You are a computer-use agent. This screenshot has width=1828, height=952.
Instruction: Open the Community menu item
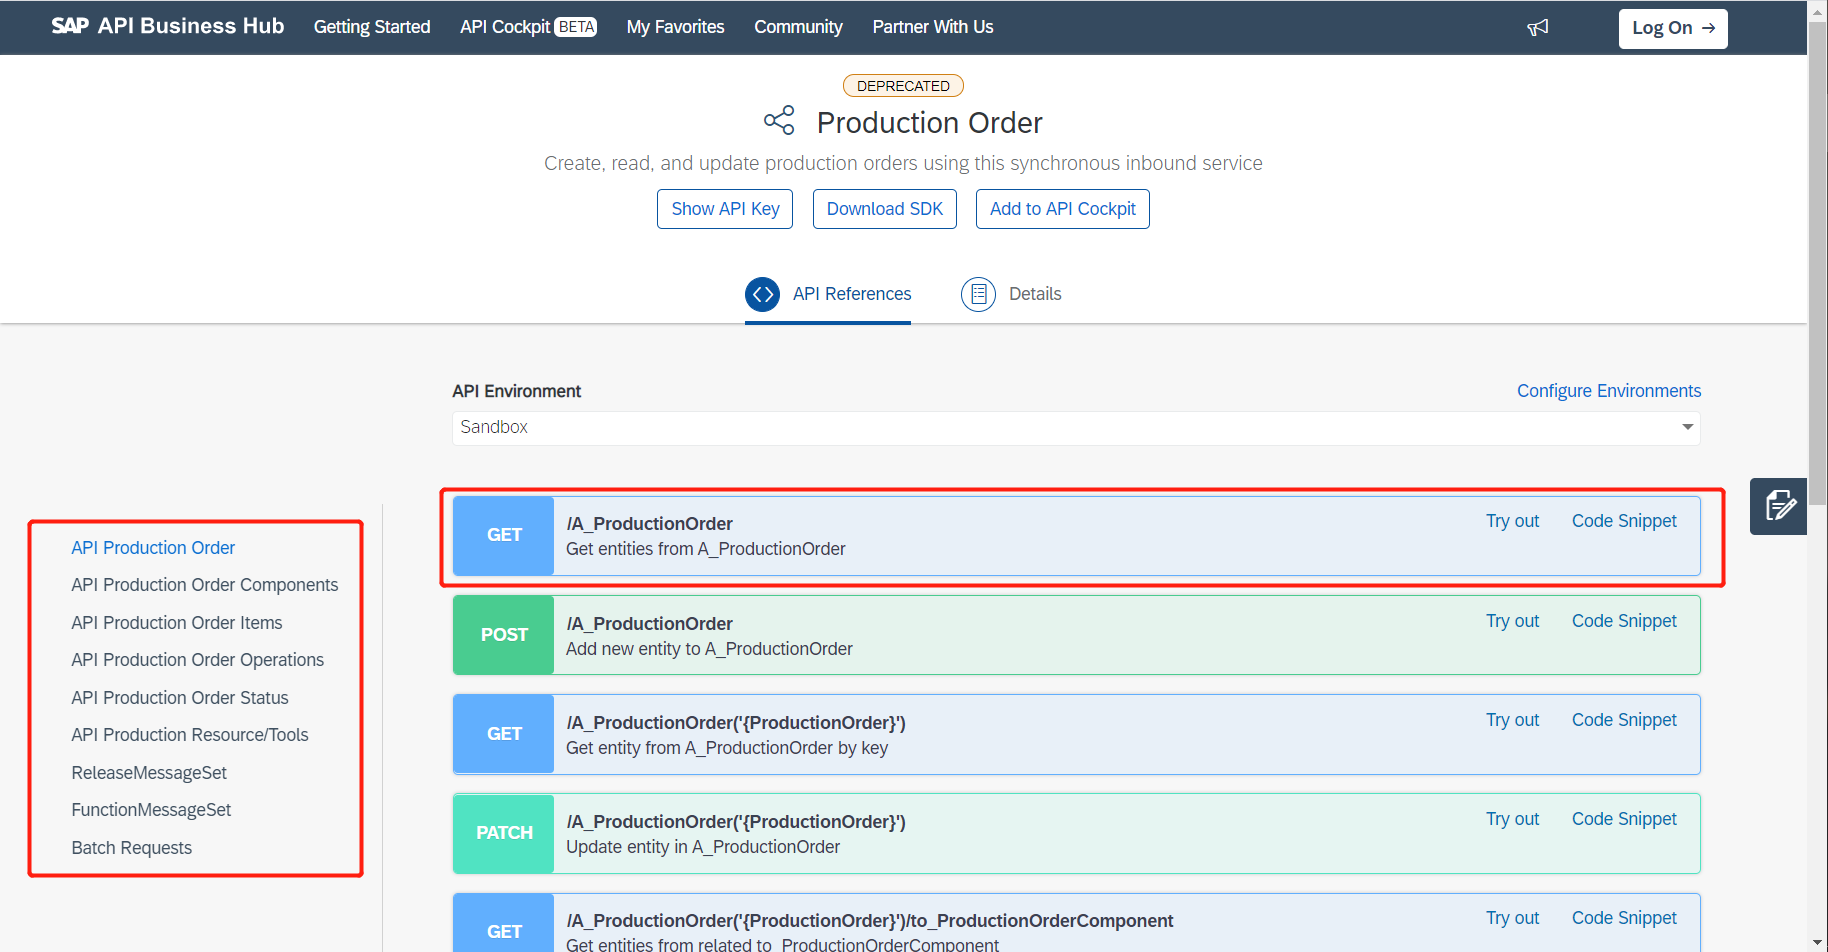point(798,27)
